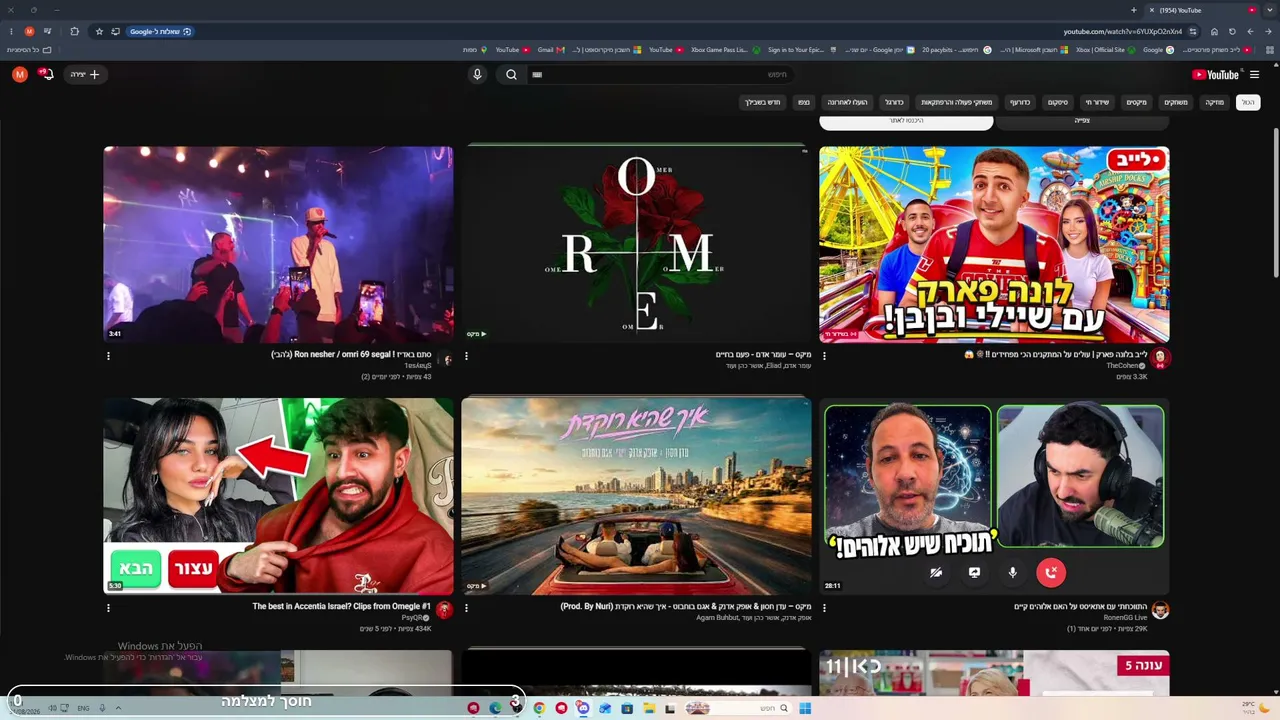Open the YouTube hamburger guide menu
1280x720 pixels.
coord(1254,74)
